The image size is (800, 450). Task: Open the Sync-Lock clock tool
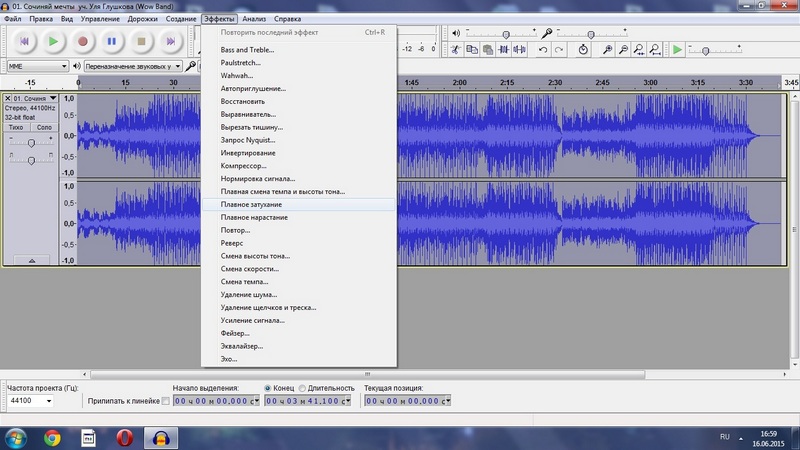tap(583, 49)
